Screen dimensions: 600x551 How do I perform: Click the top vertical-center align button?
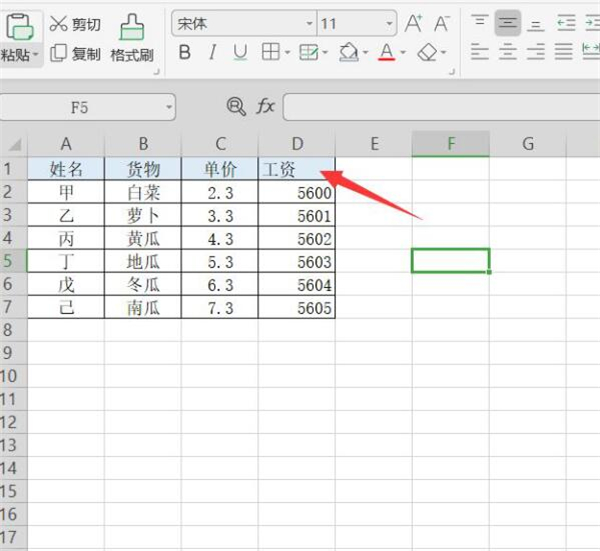pos(508,23)
